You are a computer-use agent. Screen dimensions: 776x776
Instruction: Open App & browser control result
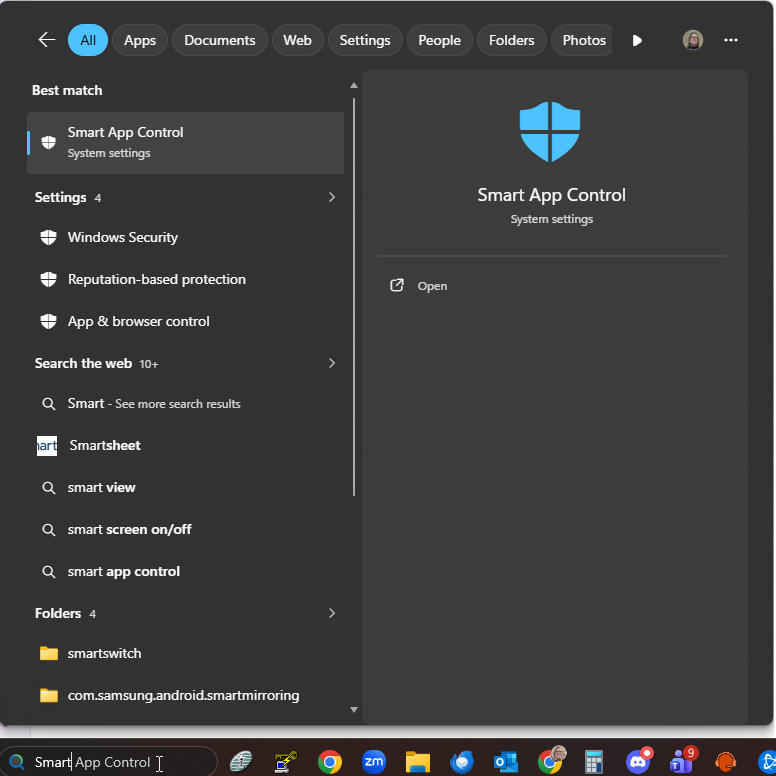pos(186,321)
